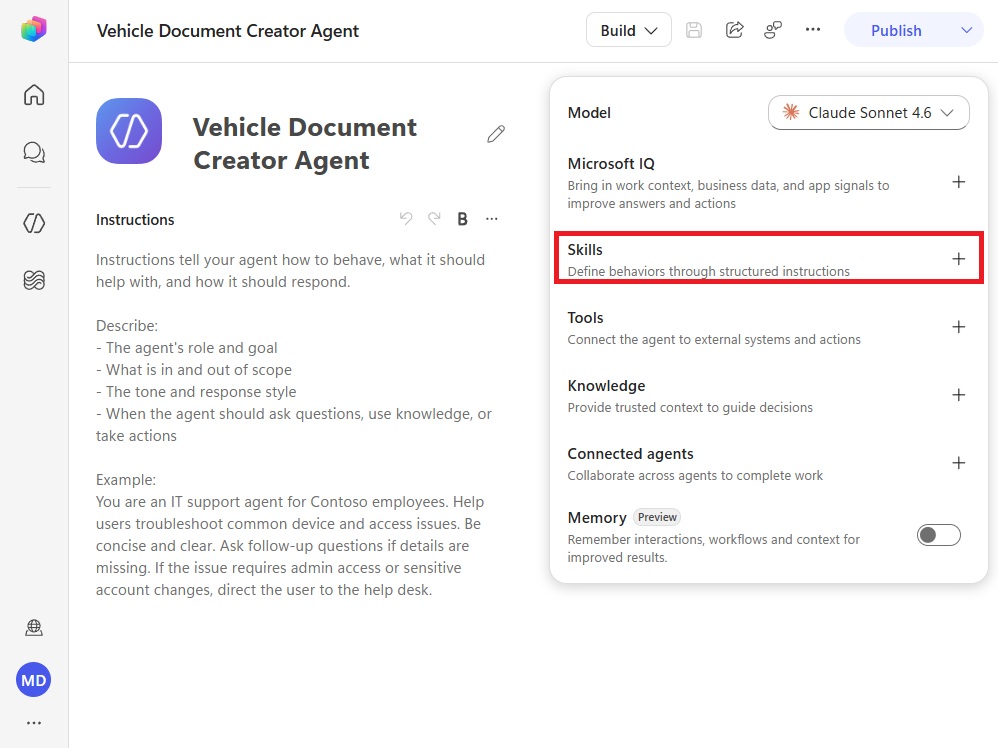Click the Save icon in header

694,30
